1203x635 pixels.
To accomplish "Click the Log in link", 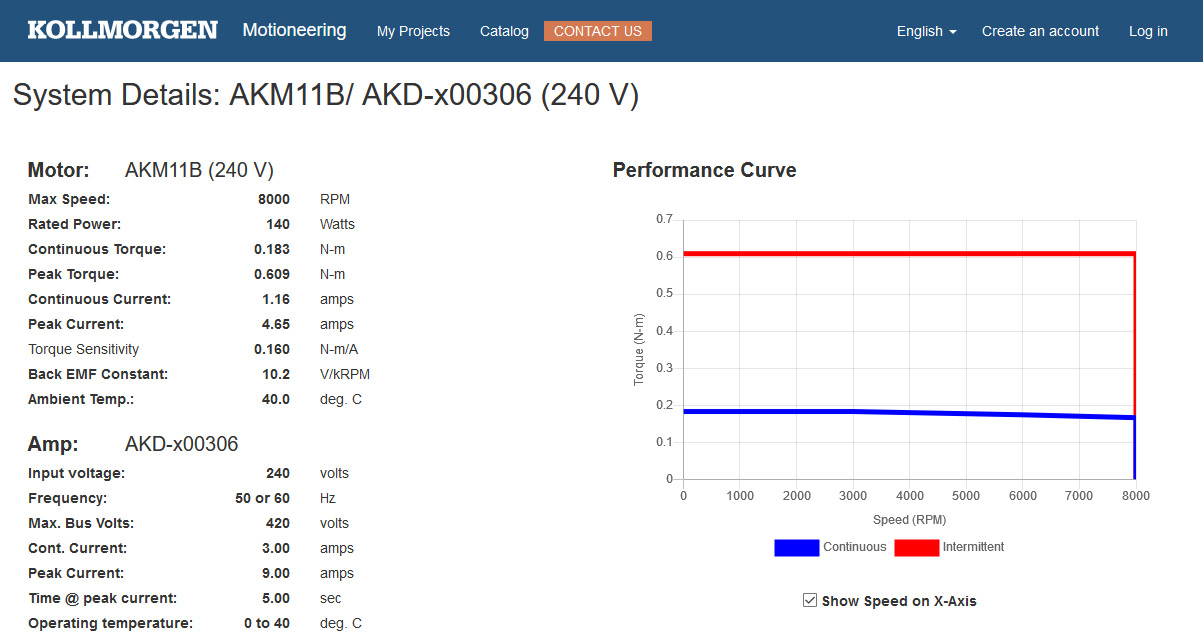I will (x=1148, y=31).
